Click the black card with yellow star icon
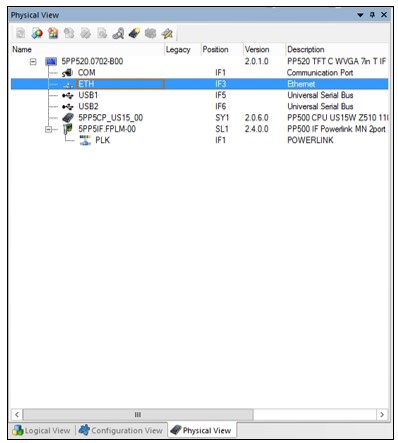The height and width of the screenshot is (443, 398). (x=134, y=33)
